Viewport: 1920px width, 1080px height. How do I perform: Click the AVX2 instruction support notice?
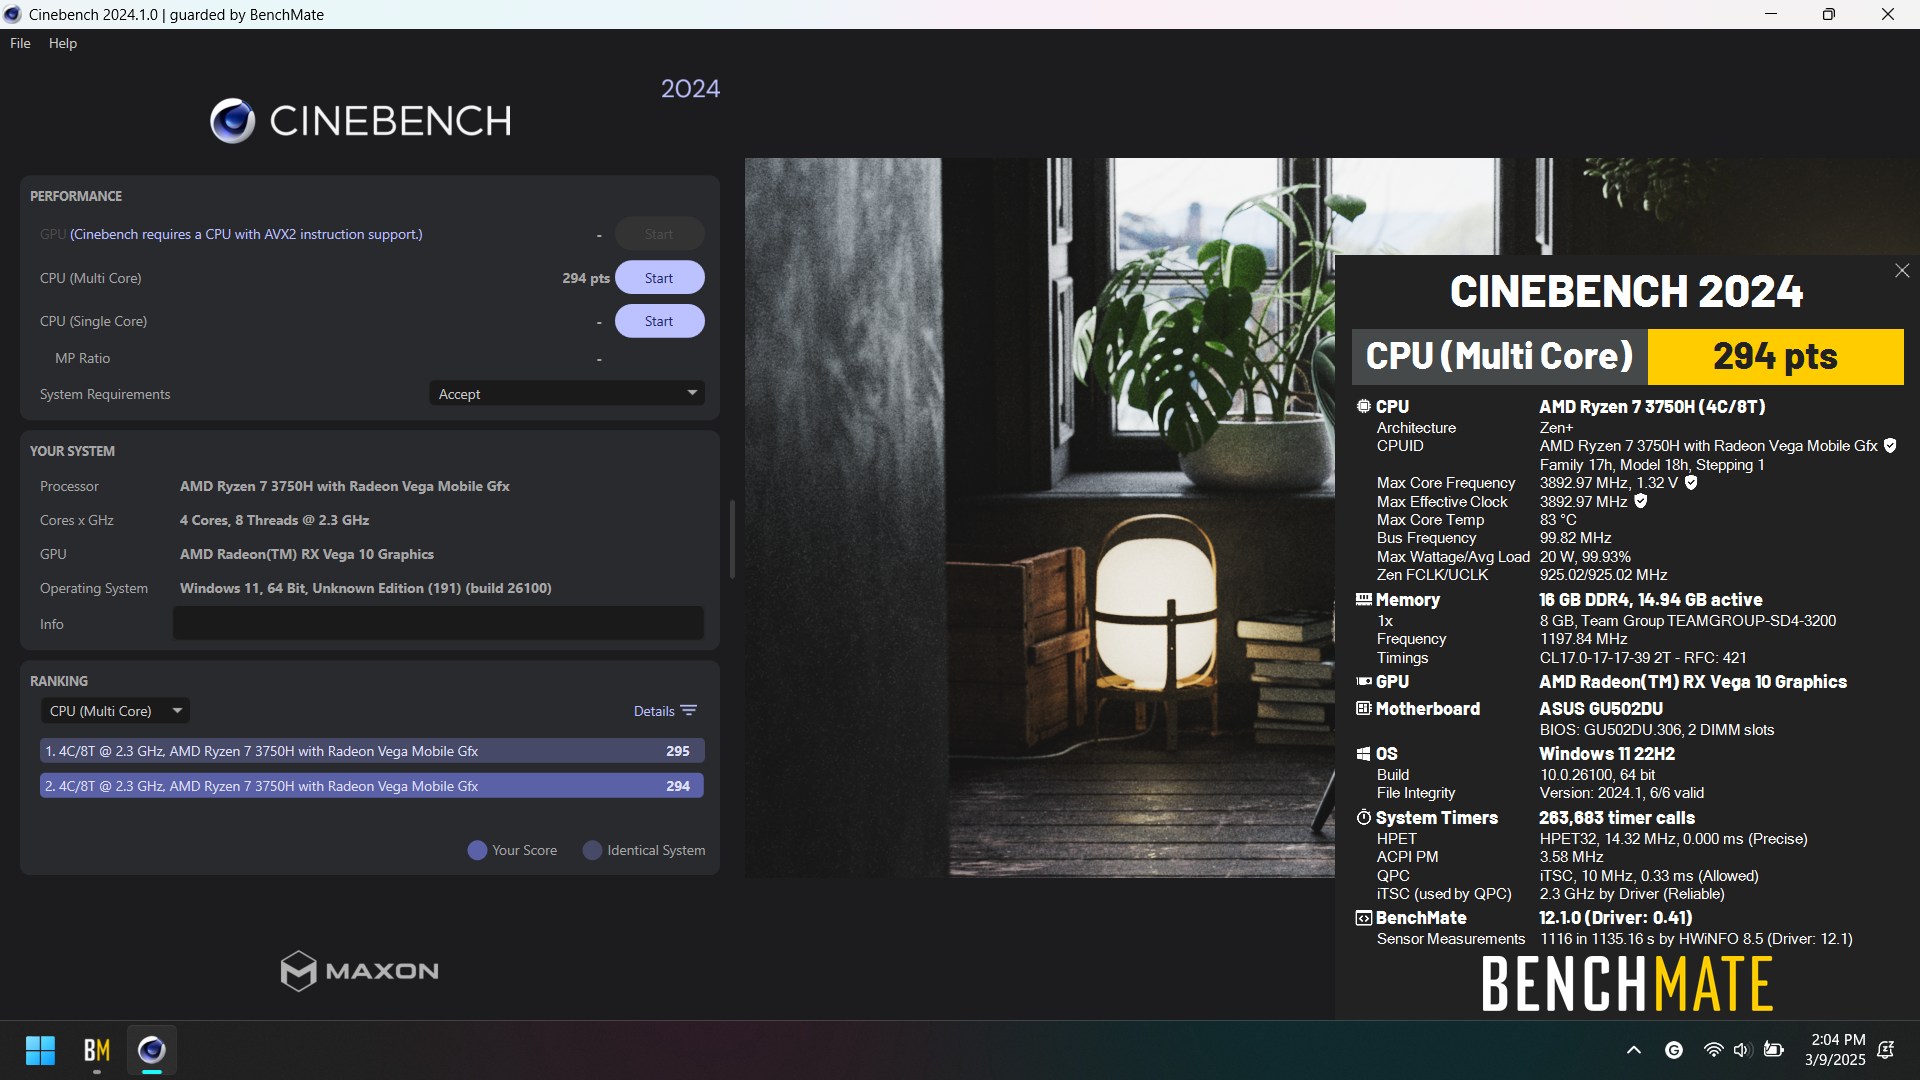click(246, 234)
